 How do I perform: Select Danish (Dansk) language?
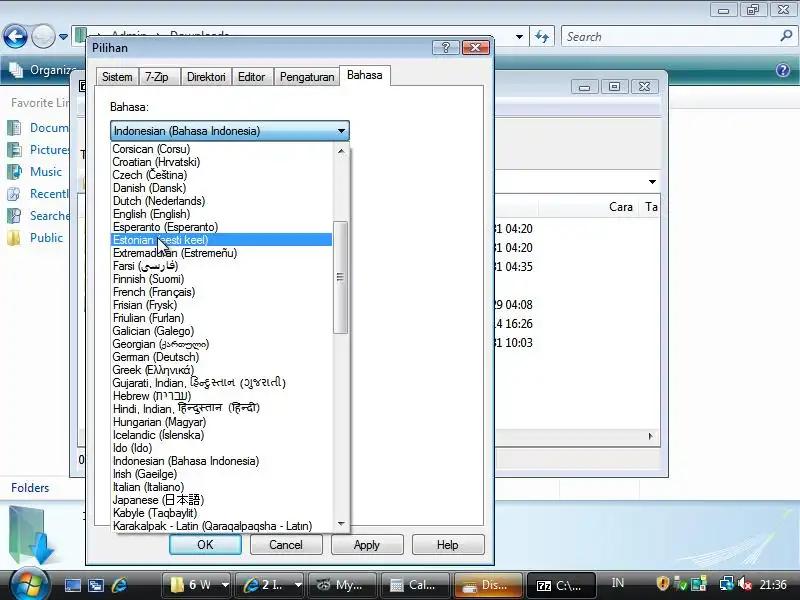[x=221, y=188]
